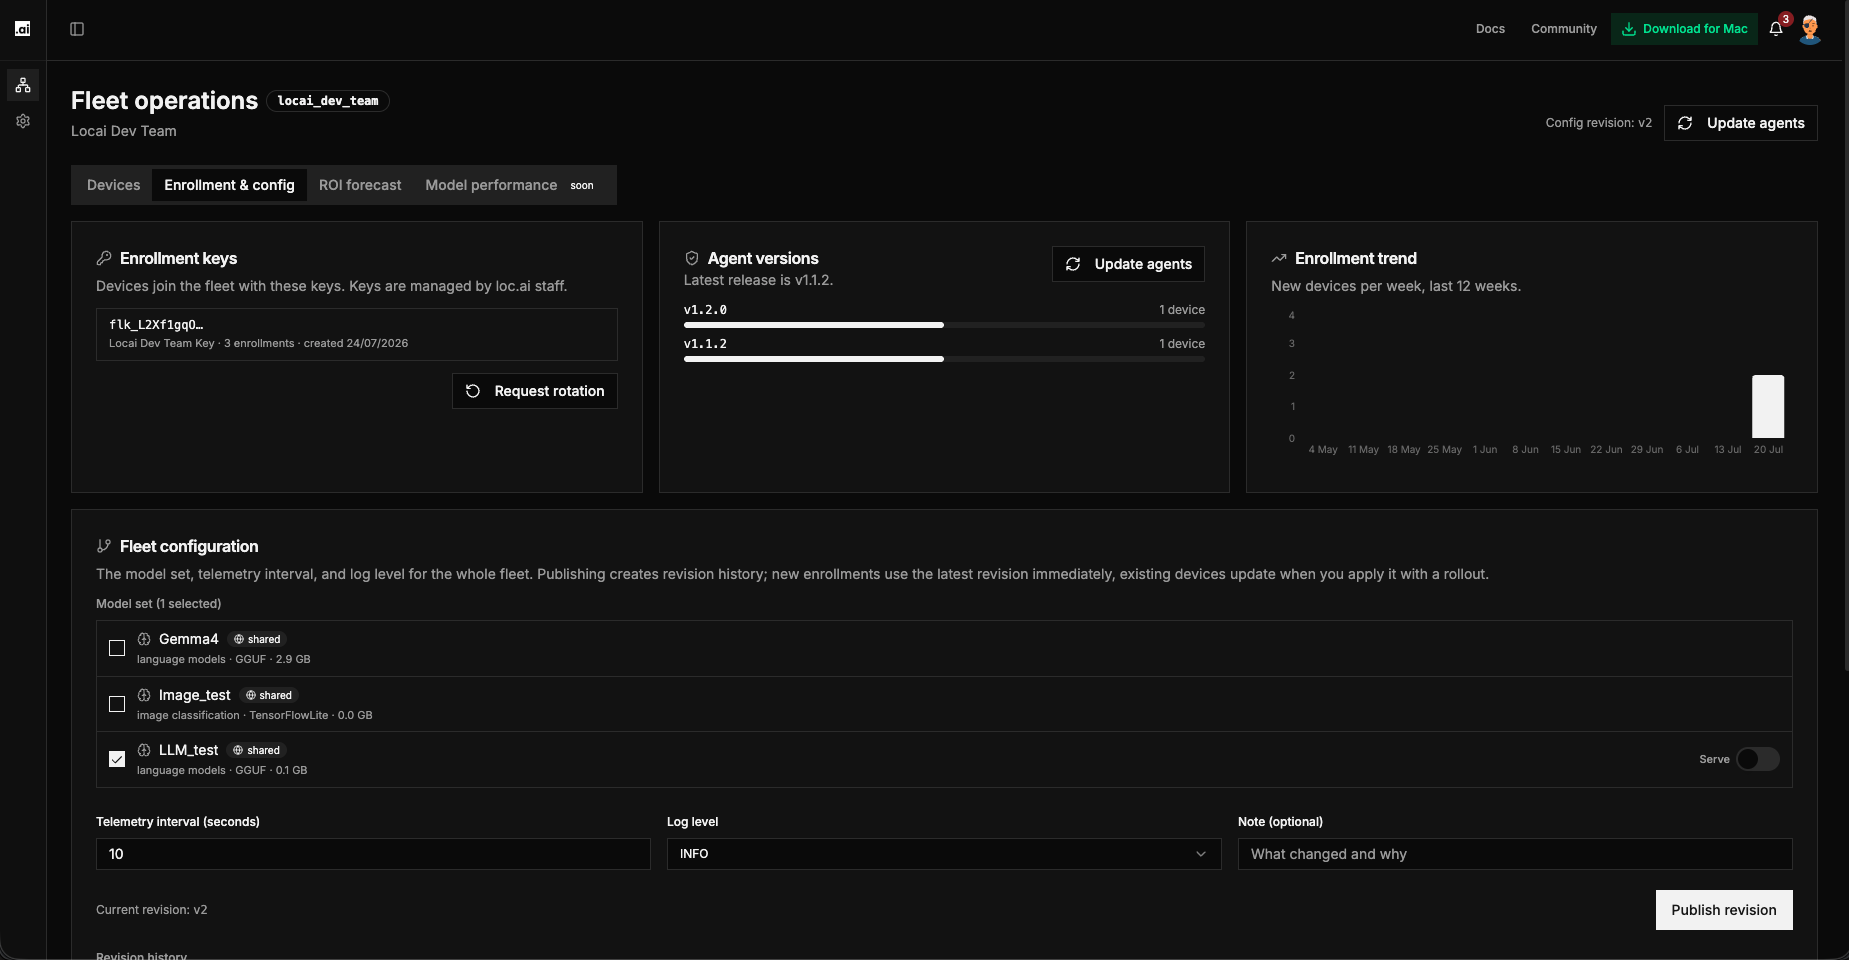
Task: Click the flk_L2Xf1gqO enrollment key row
Action: coord(357,334)
